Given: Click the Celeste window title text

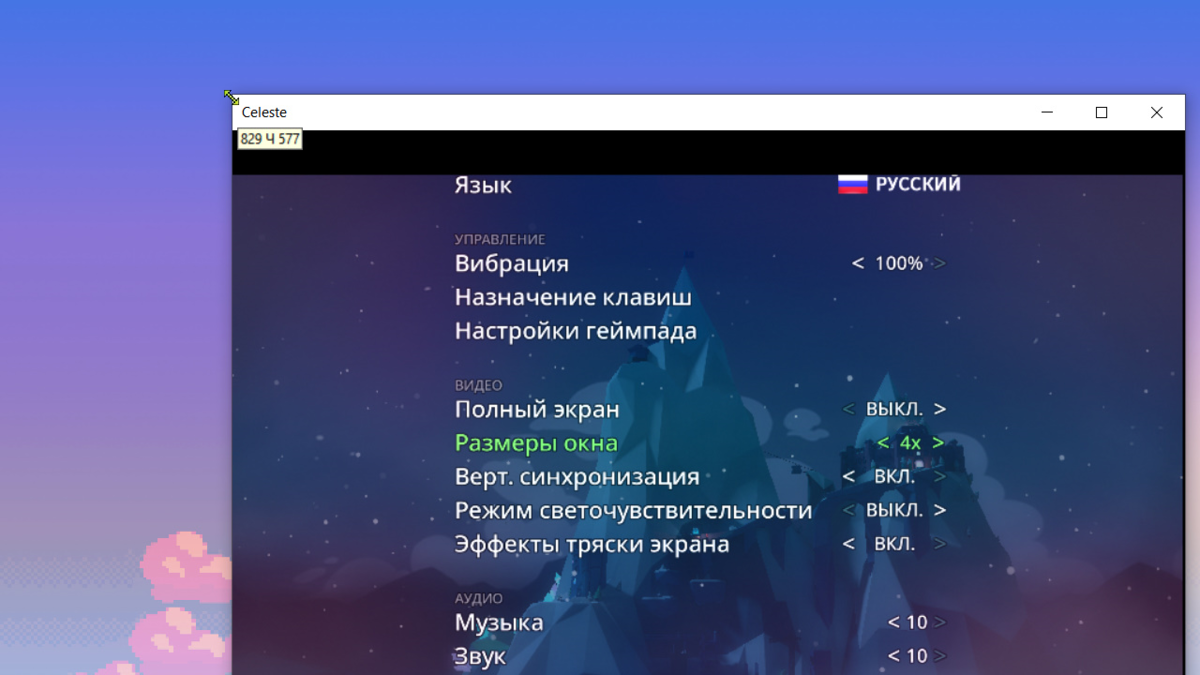Looking at the screenshot, I should (264, 112).
